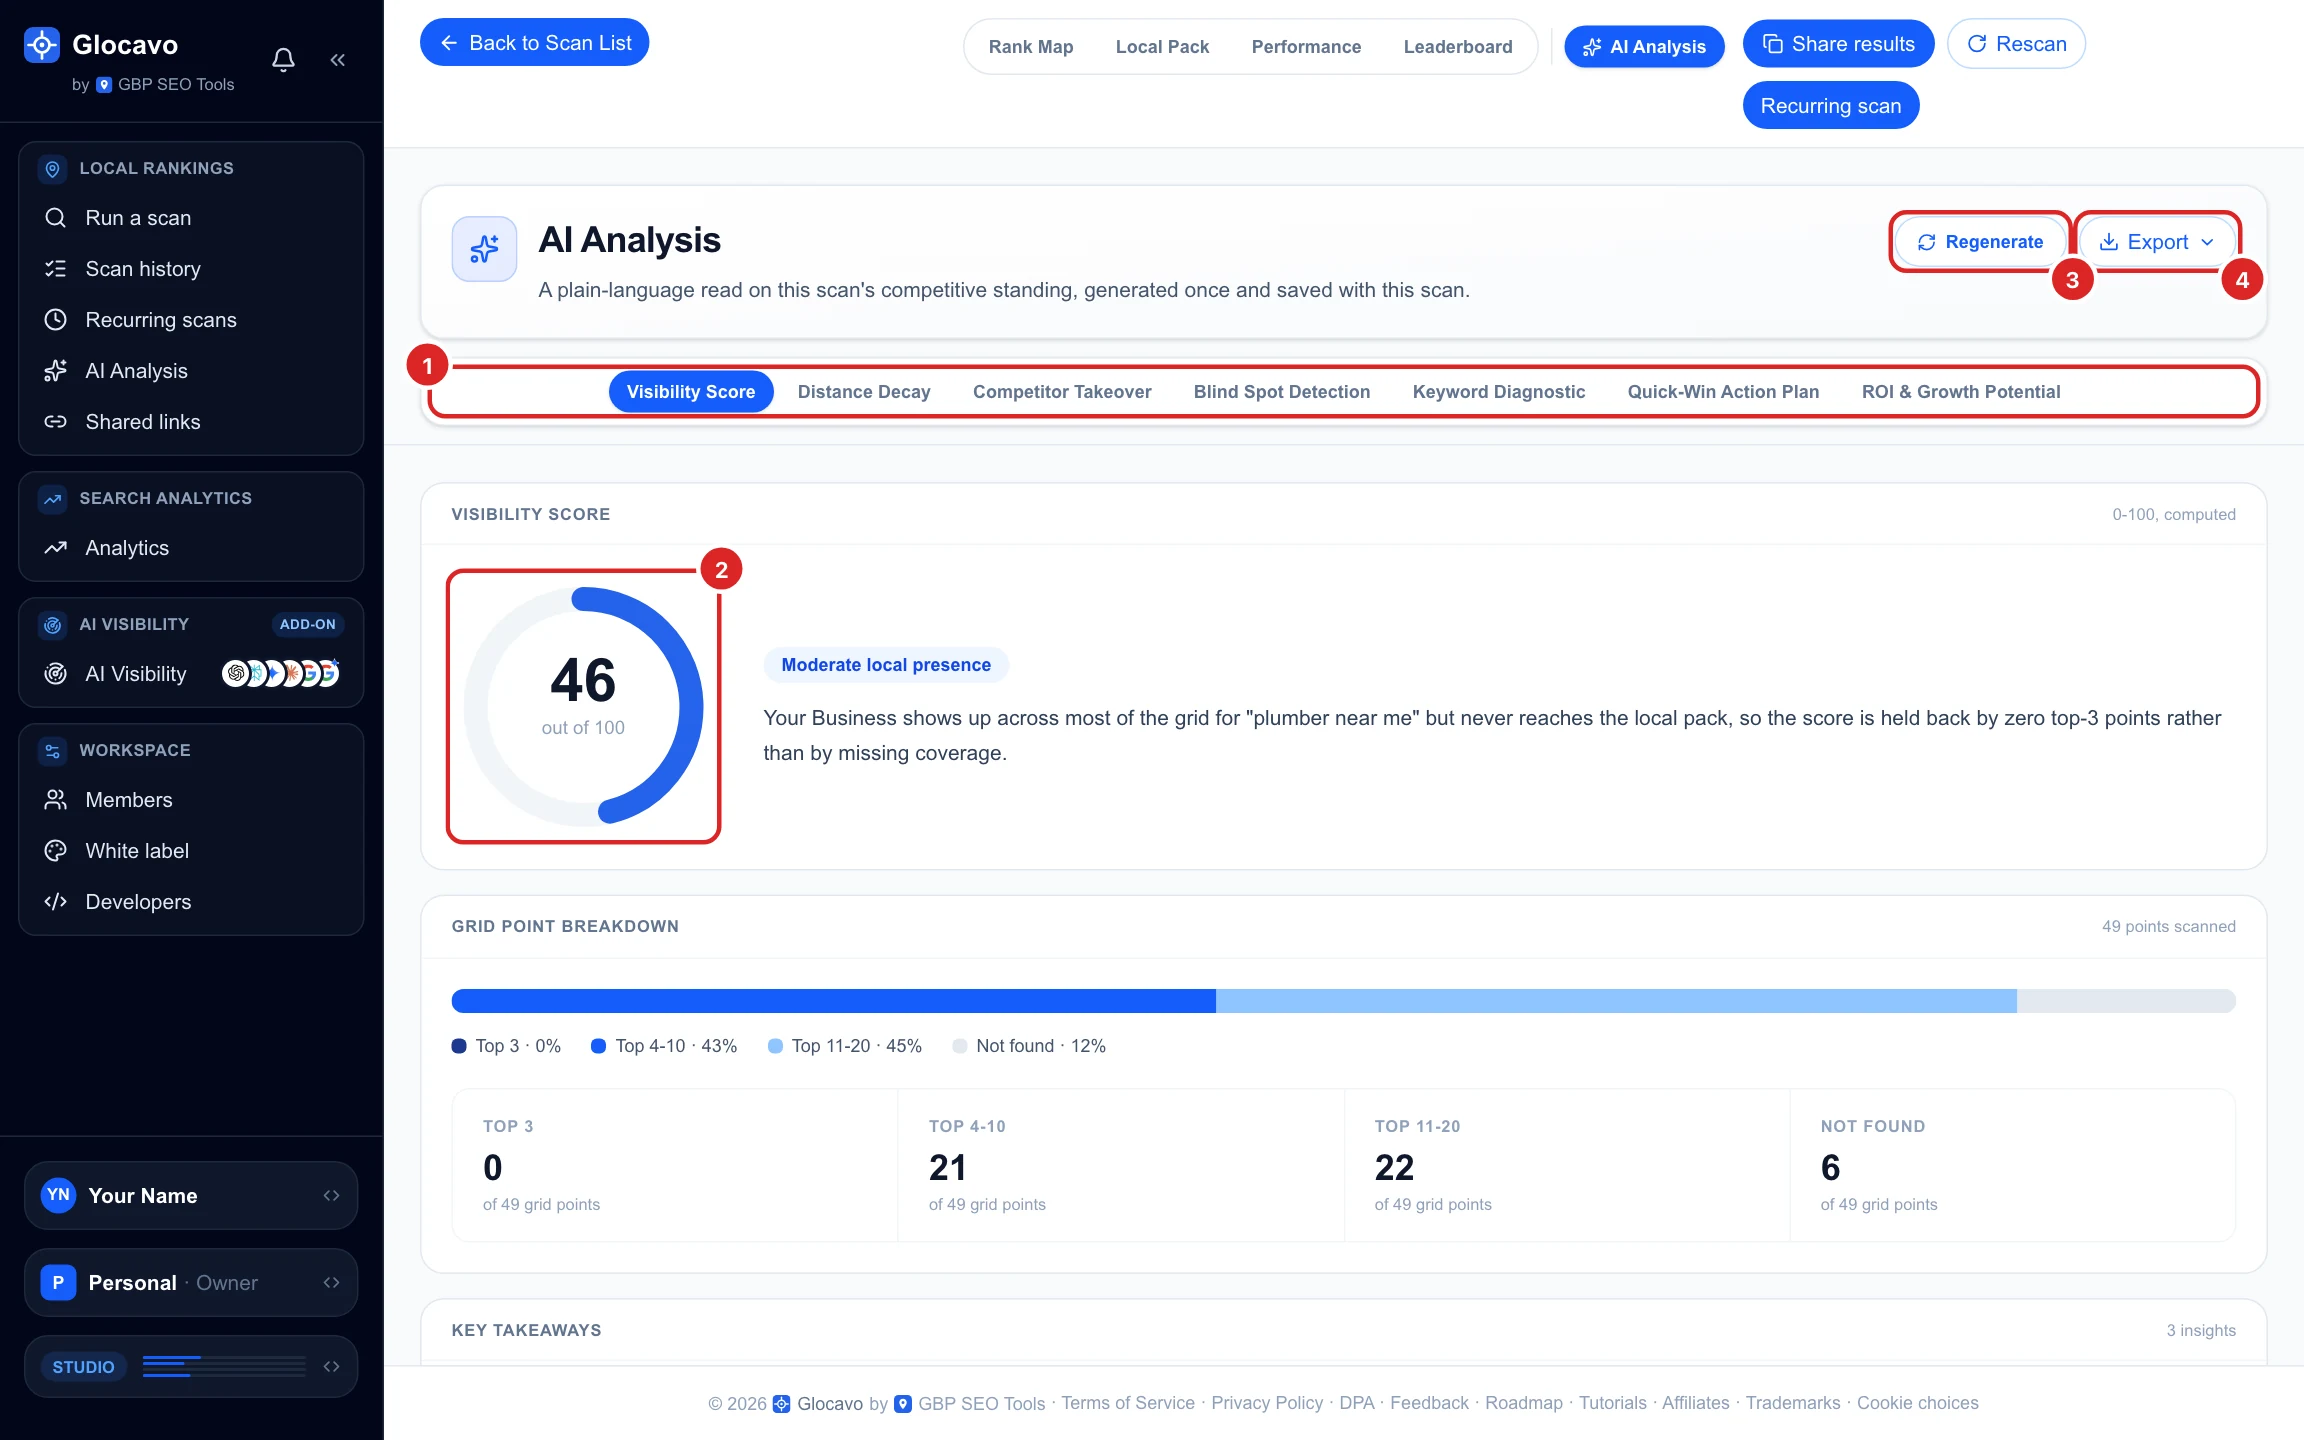The height and width of the screenshot is (1440, 2304).
Task: Open the Performance tab
Action: pos(1306,47)
